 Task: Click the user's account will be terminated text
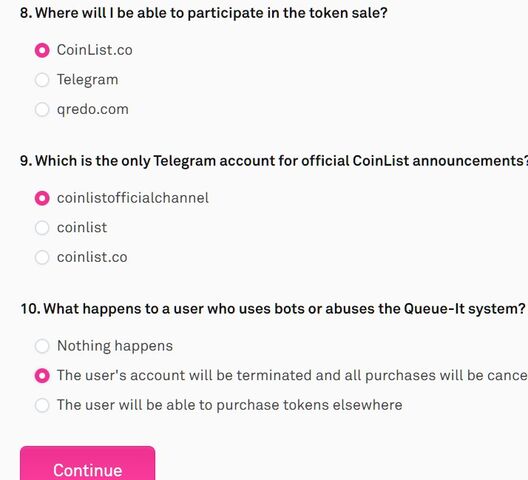[292, 376]
